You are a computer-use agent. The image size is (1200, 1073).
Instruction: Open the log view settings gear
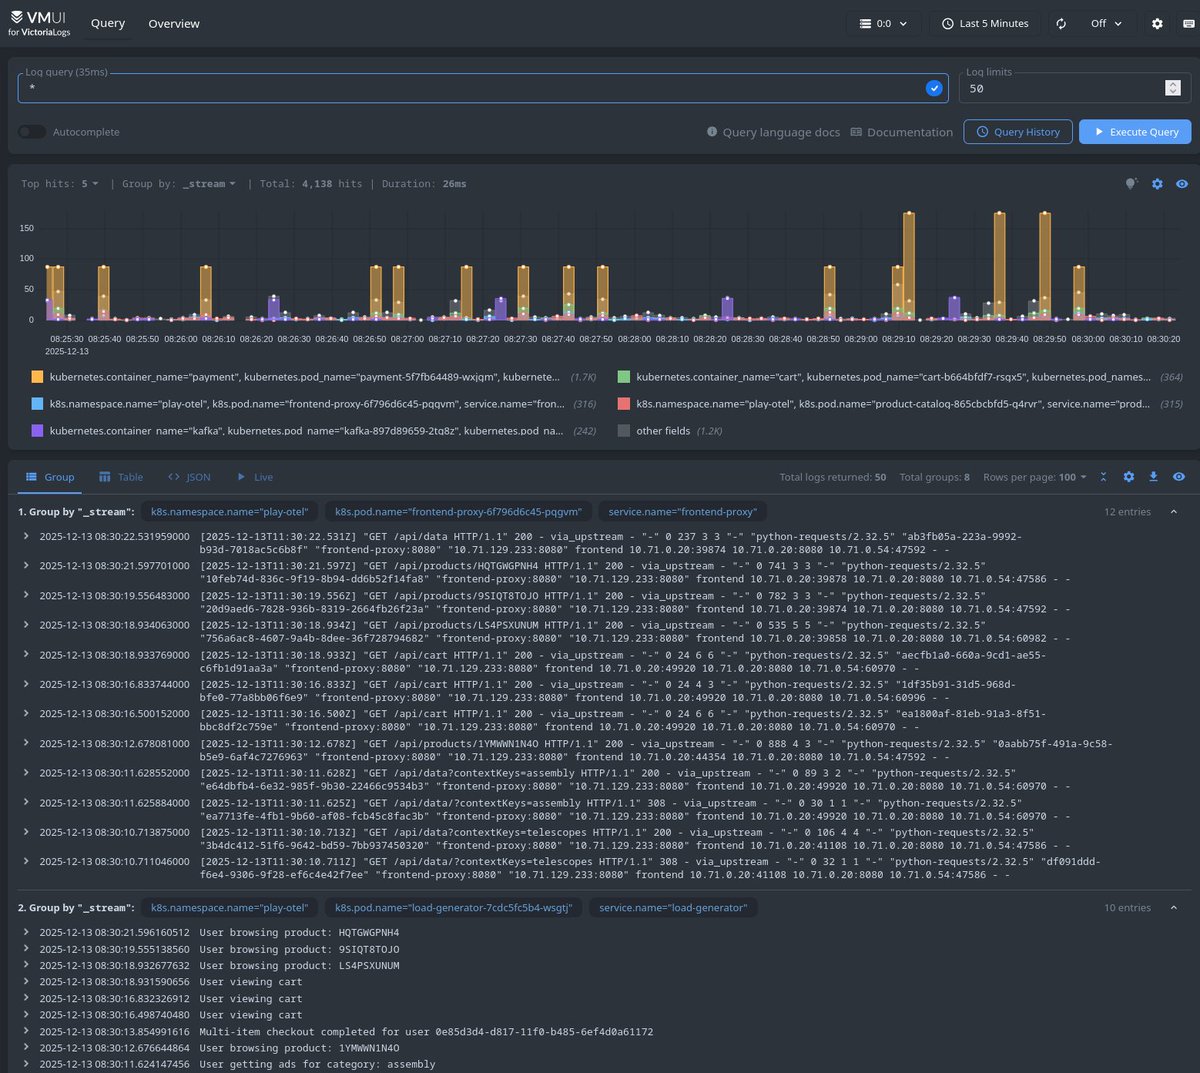click(1129, 477)
